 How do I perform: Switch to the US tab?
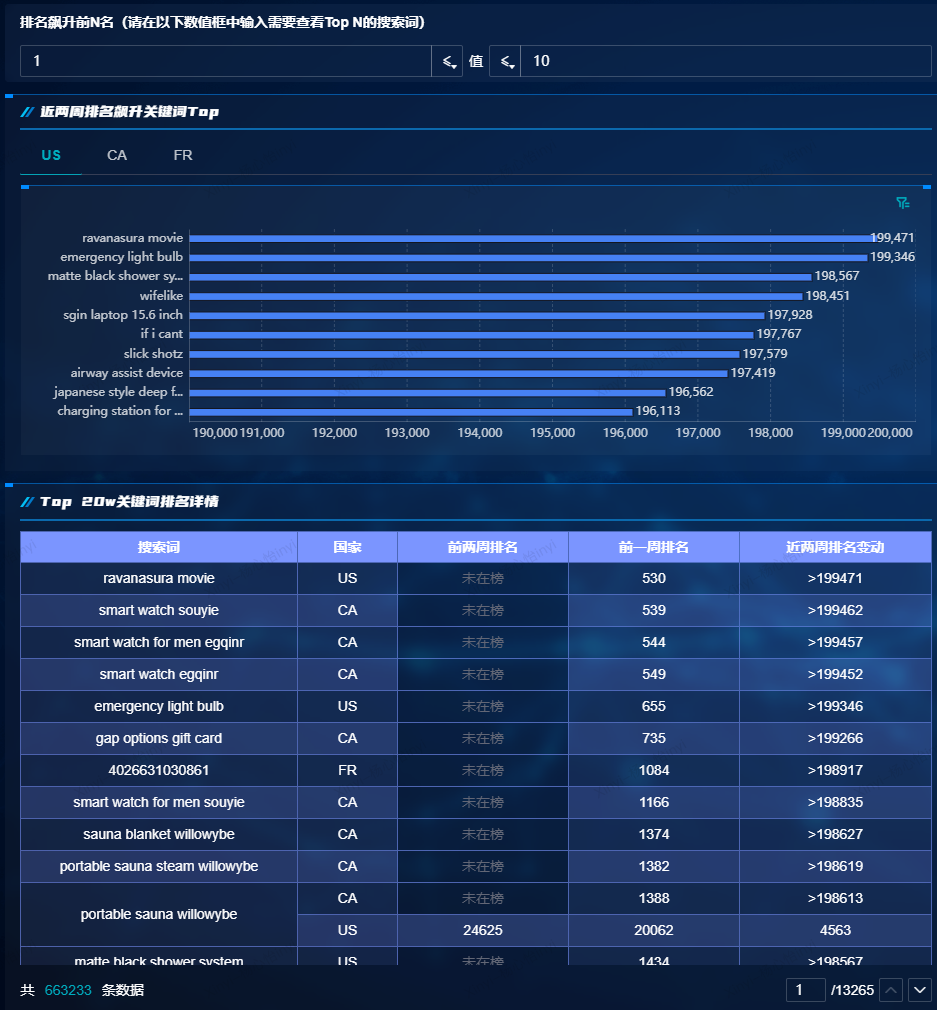(51, 155)
